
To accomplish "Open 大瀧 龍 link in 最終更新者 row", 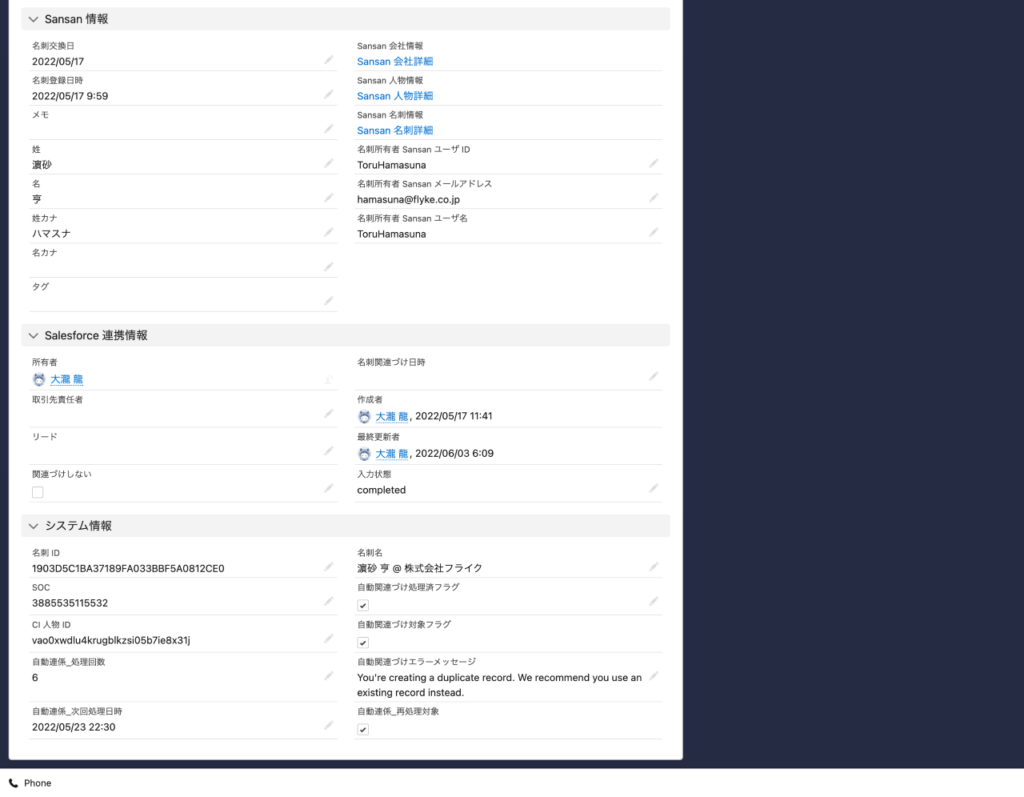I will click(392, 454).
